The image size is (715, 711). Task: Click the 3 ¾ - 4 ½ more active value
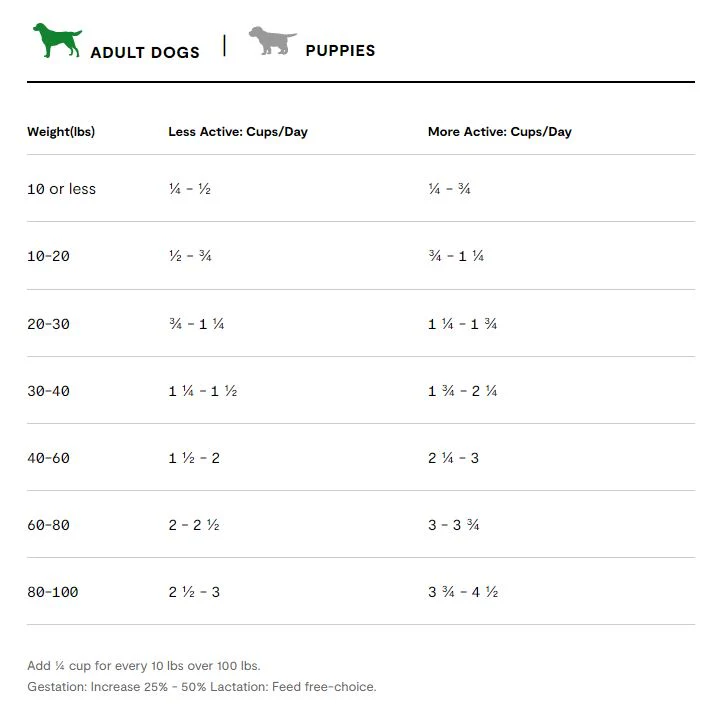click(x=463, y=592)
